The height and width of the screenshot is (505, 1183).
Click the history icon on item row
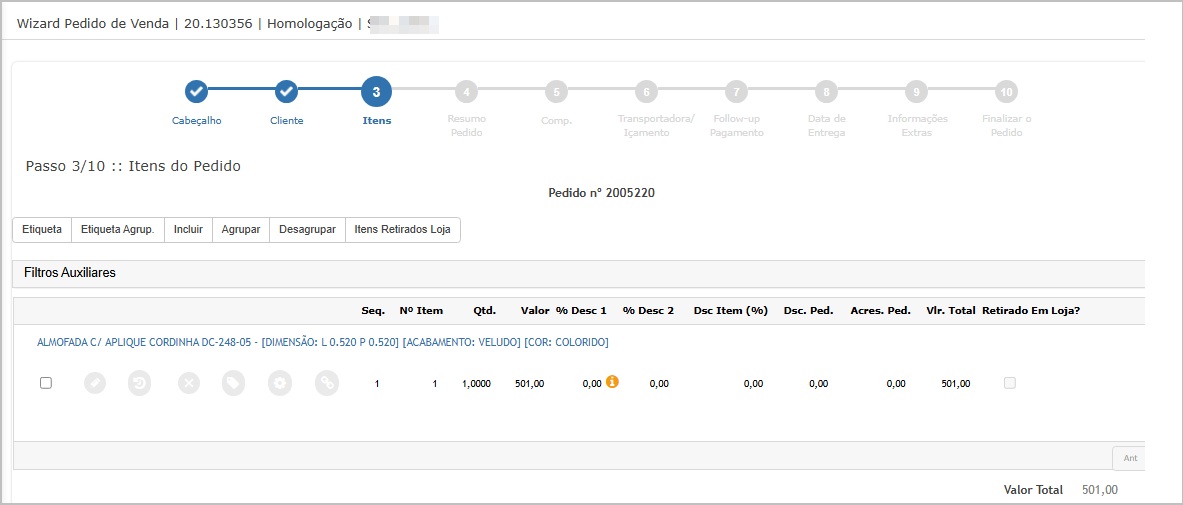click(139, 383)
